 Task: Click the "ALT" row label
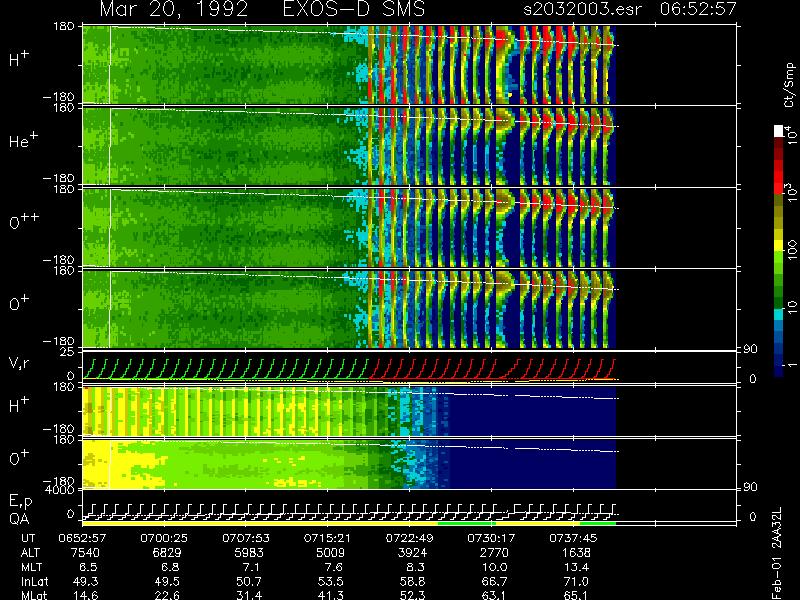(x=30, y=553)
